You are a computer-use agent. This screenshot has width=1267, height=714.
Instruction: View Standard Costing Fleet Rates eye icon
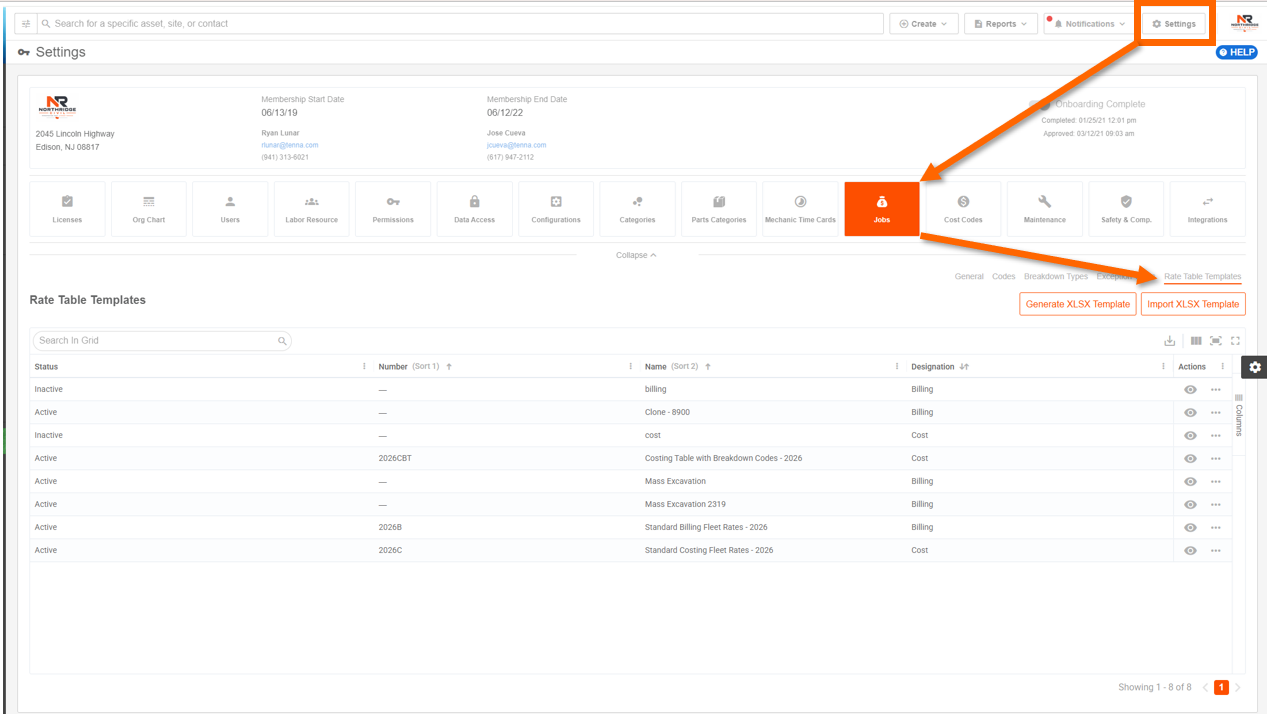pyautogui.click(x=1190, y=551)
